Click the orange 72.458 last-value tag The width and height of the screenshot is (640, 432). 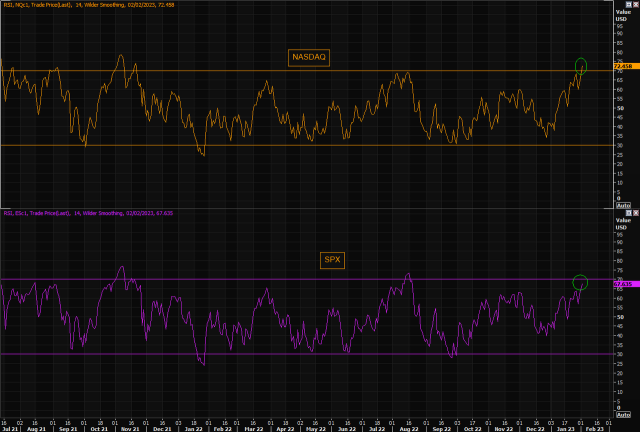coord(626,66)
